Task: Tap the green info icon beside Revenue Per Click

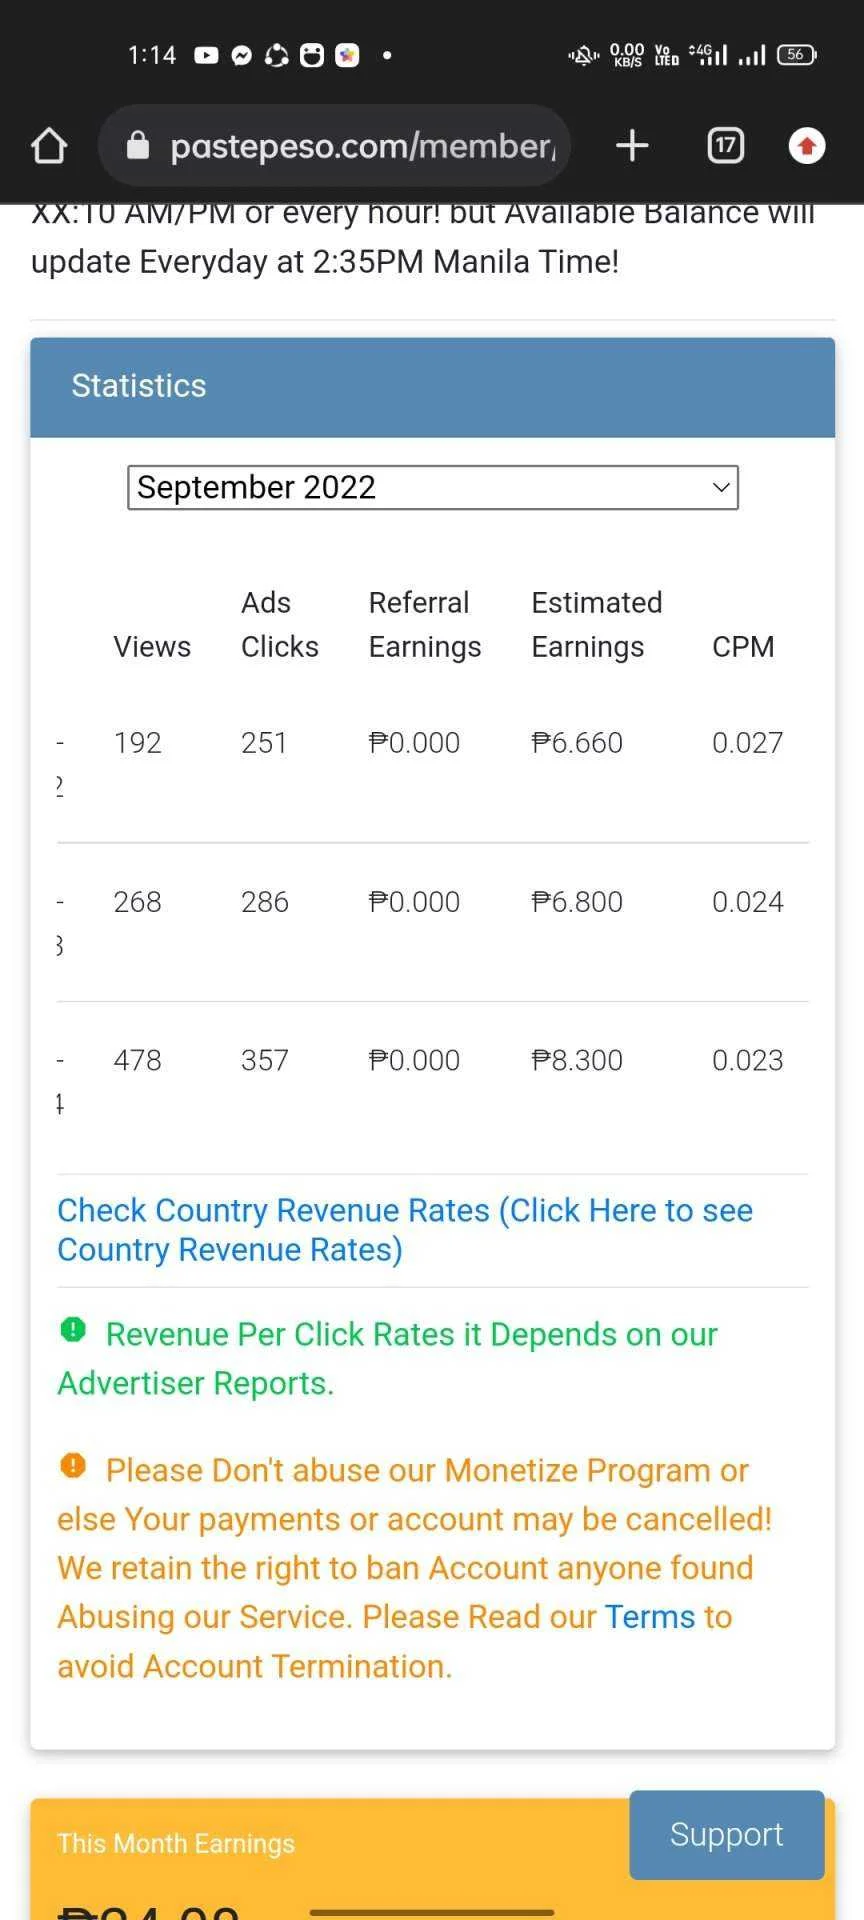Action: 73,1330
